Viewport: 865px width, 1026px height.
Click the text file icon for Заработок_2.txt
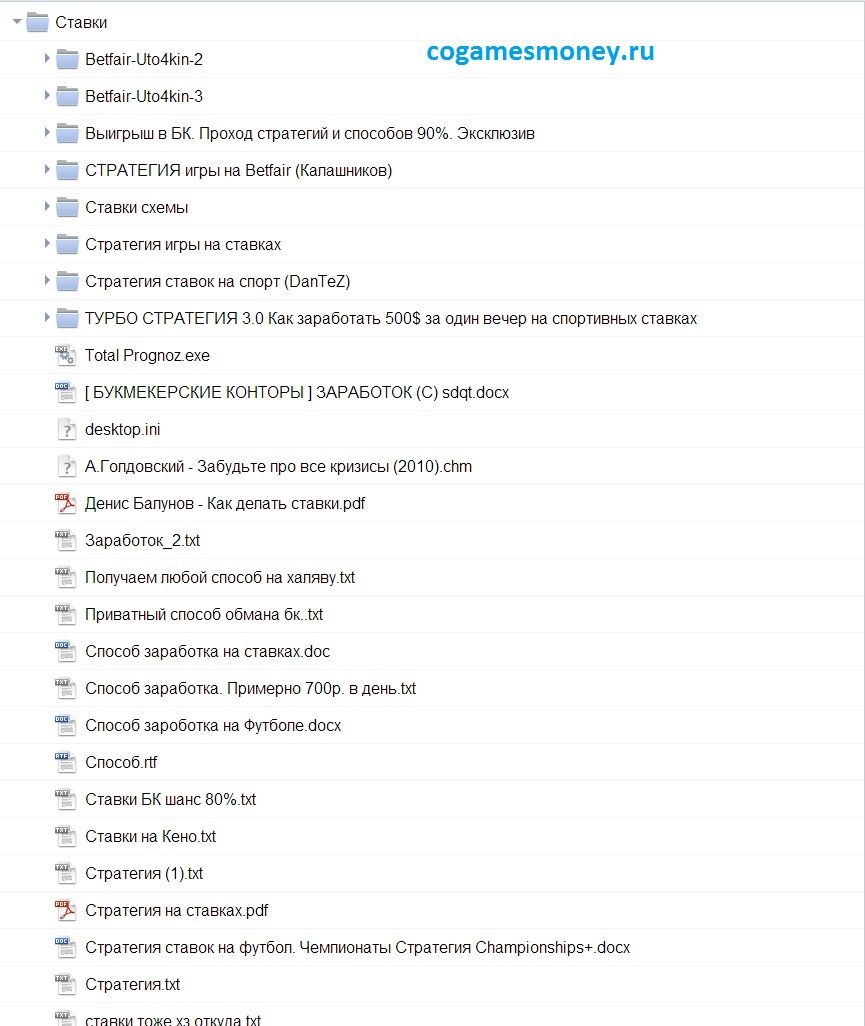[65, 540]
